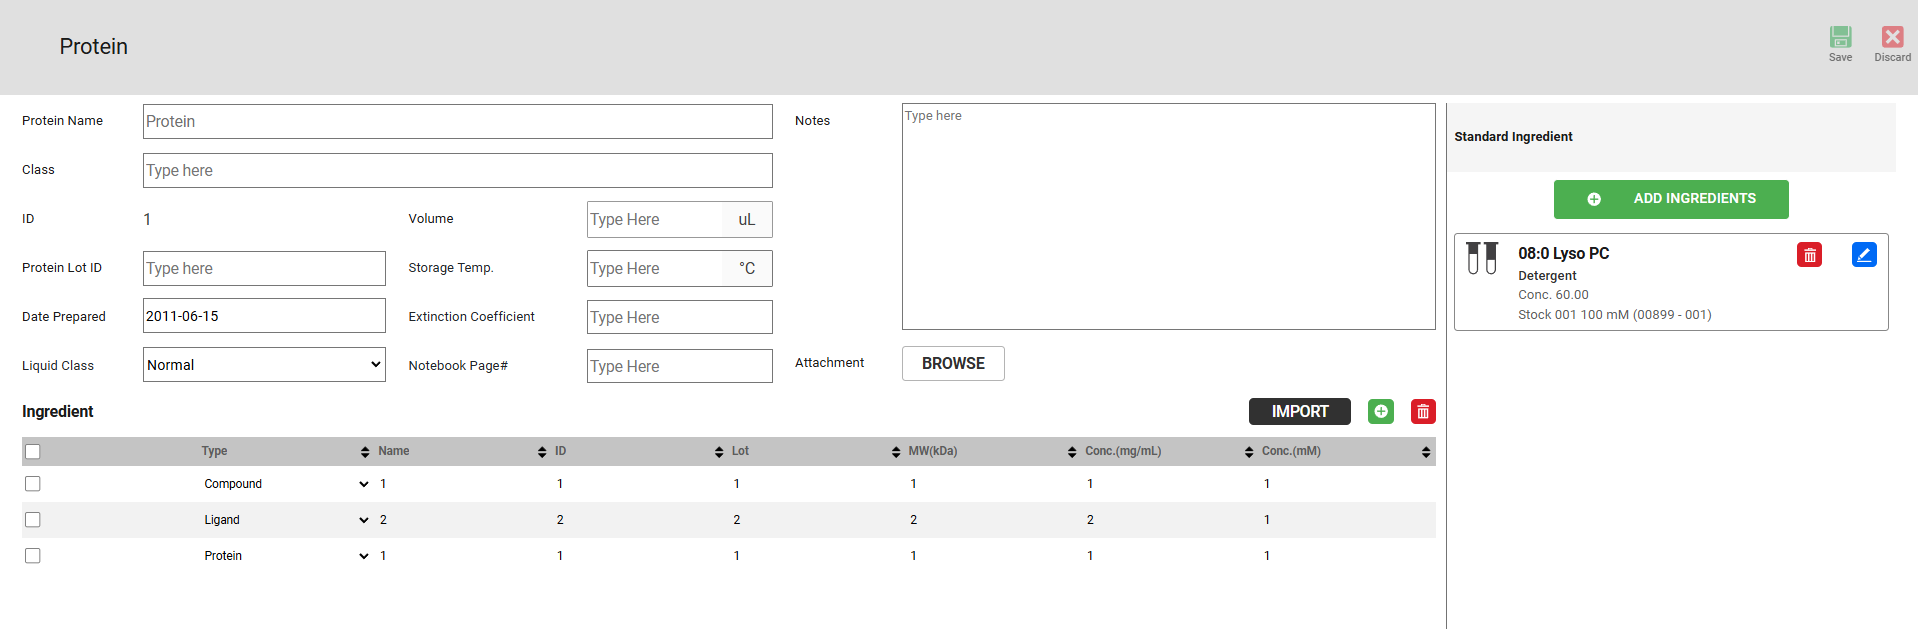Click BROWSE to attach a file
This screenshot has height=629, width=1918.
pos(952,364)
